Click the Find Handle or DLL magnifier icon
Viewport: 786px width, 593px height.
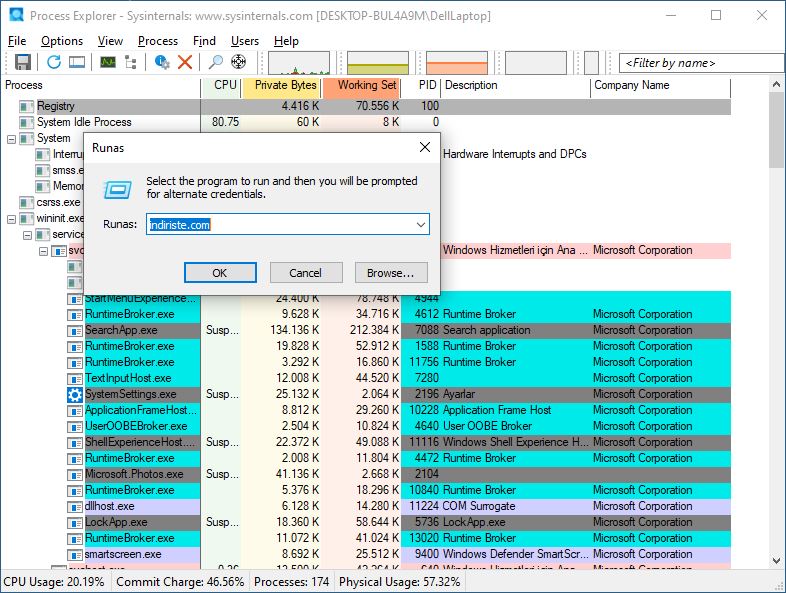(216, 62)
